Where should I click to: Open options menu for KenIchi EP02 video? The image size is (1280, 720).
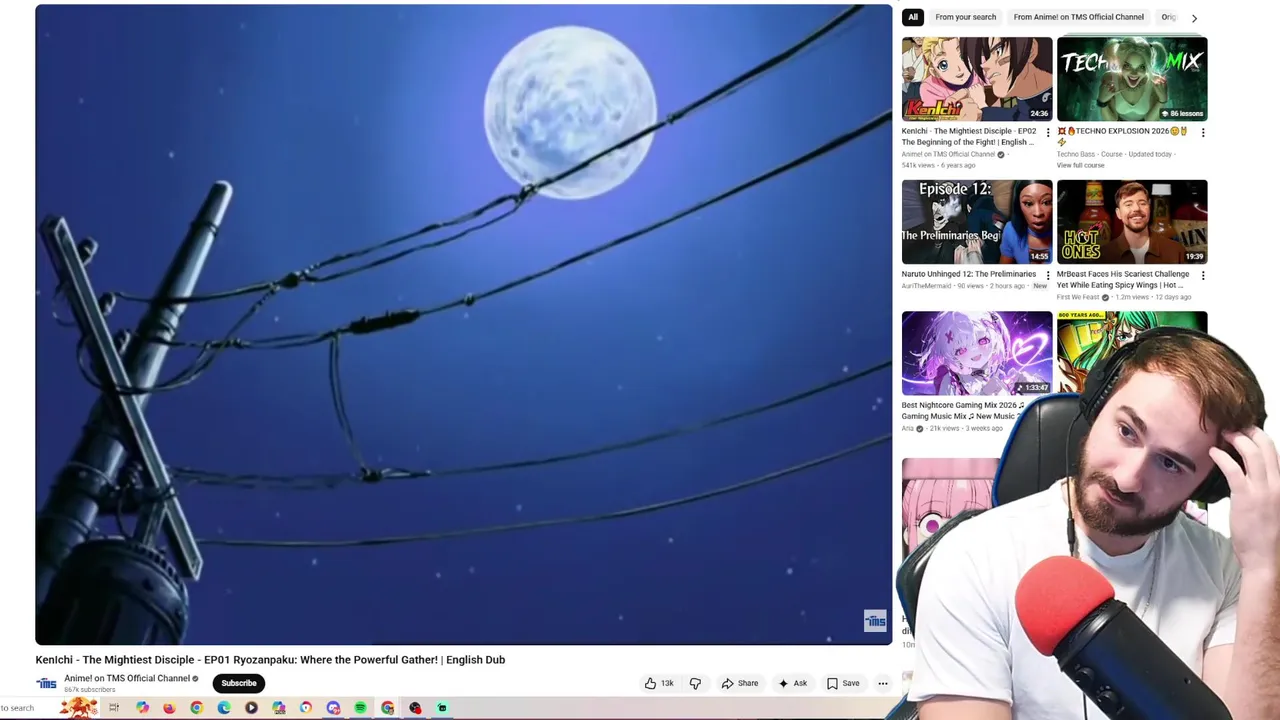coord(1048,132)
